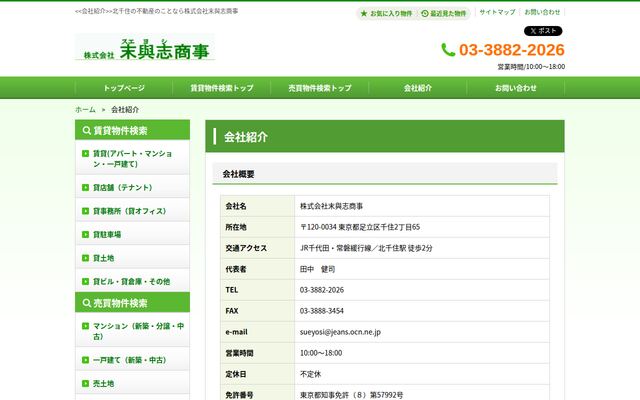Click arrow icon beside 貸ビル・貸倉庫・その他
This screenshot has width=640, height=400.
(x=85, y=281)
